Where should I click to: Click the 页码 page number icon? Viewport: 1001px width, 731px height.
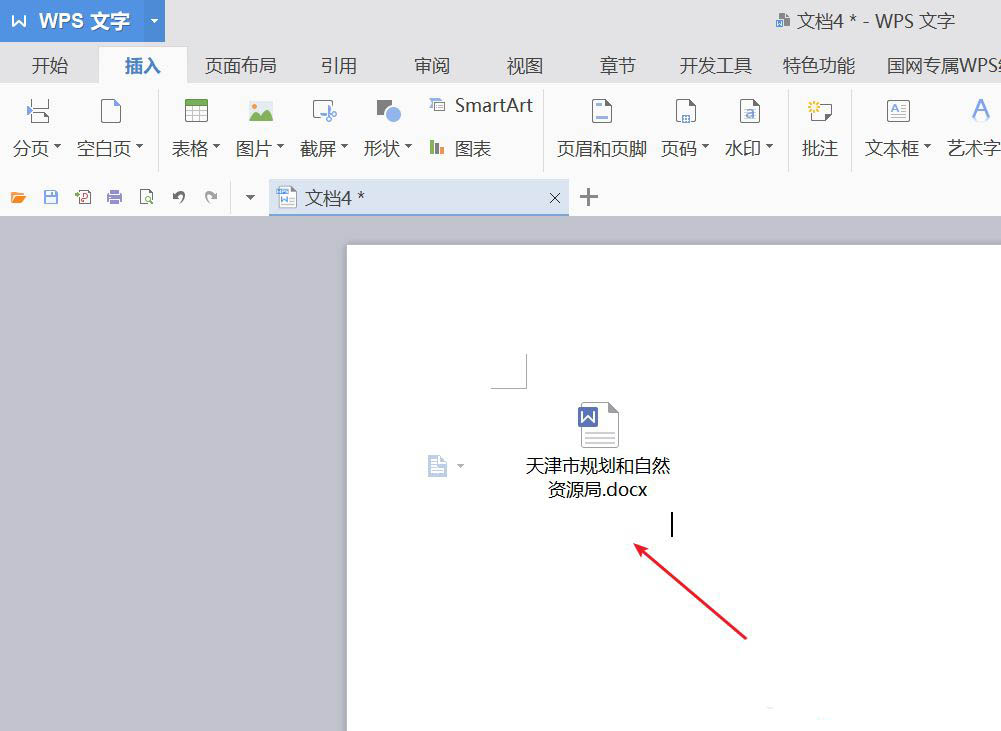coord(686,111)
